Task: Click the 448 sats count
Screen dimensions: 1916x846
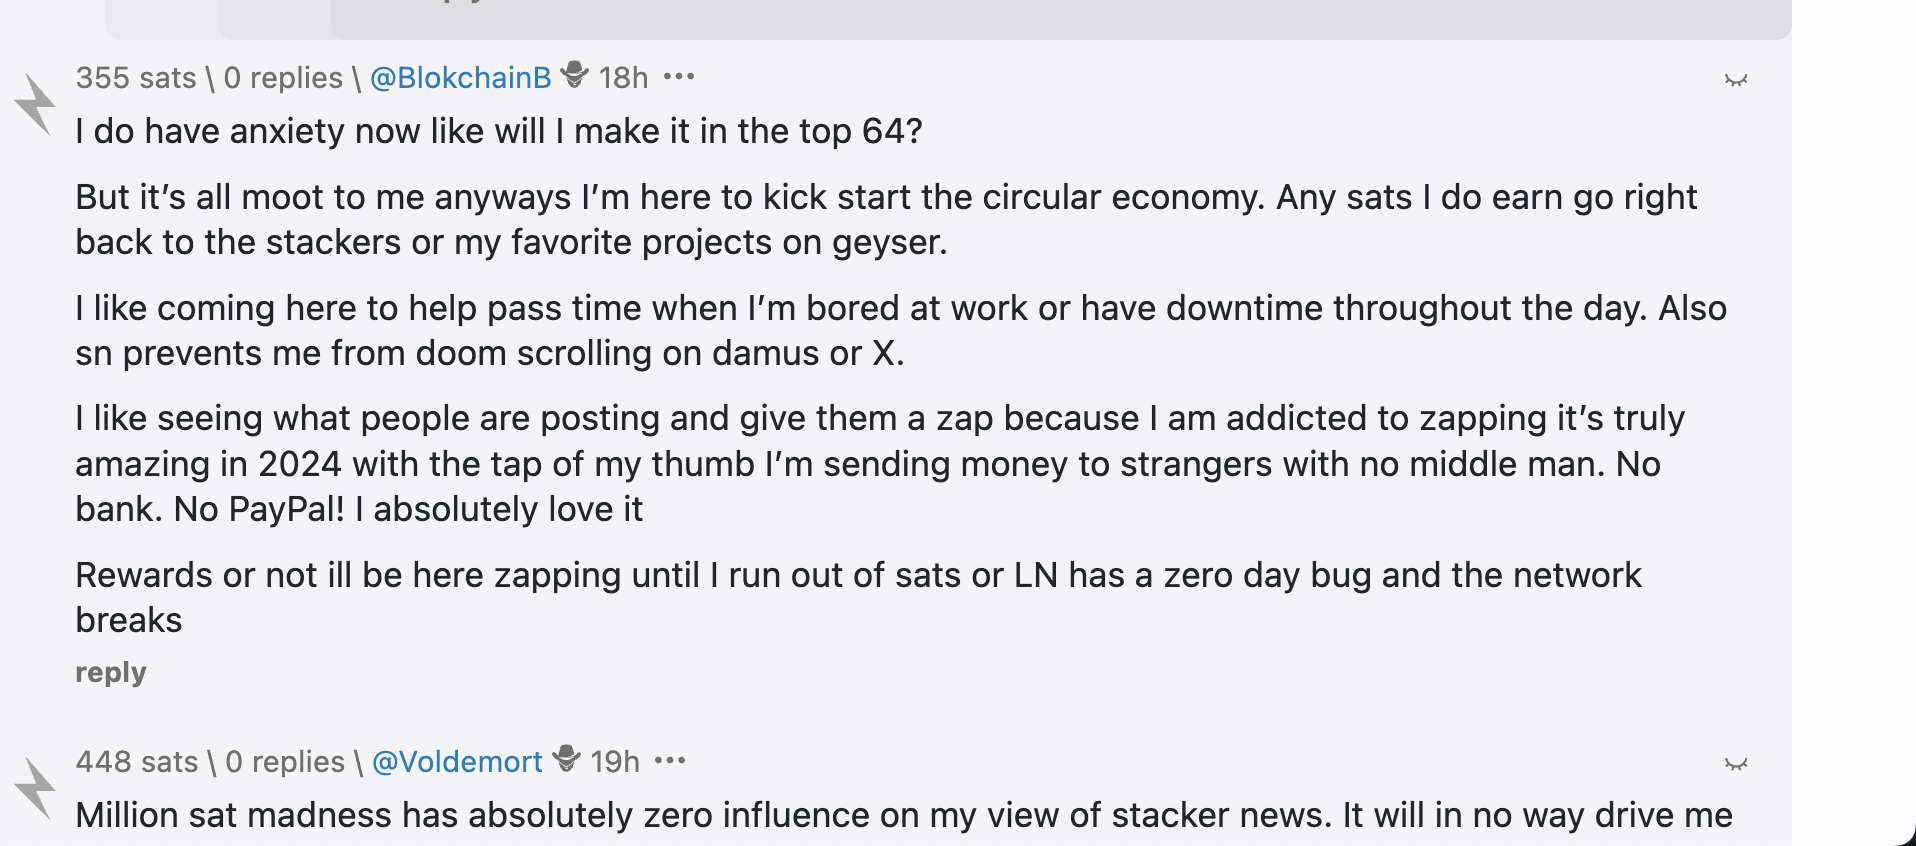Action: [x=137, y=762]
